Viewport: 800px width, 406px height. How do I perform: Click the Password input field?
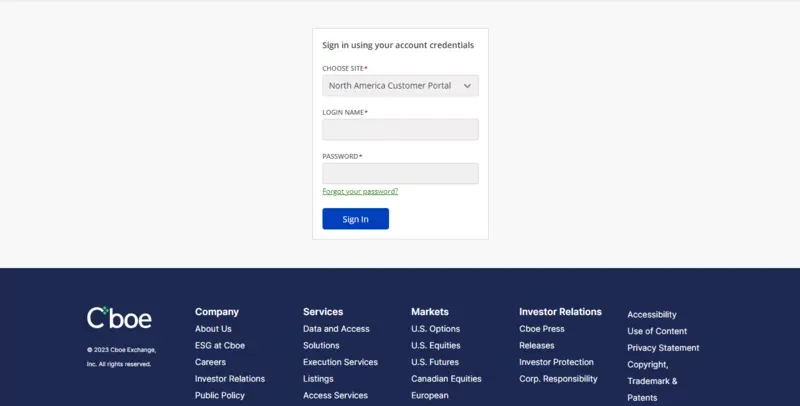click(x=401, y=173)
